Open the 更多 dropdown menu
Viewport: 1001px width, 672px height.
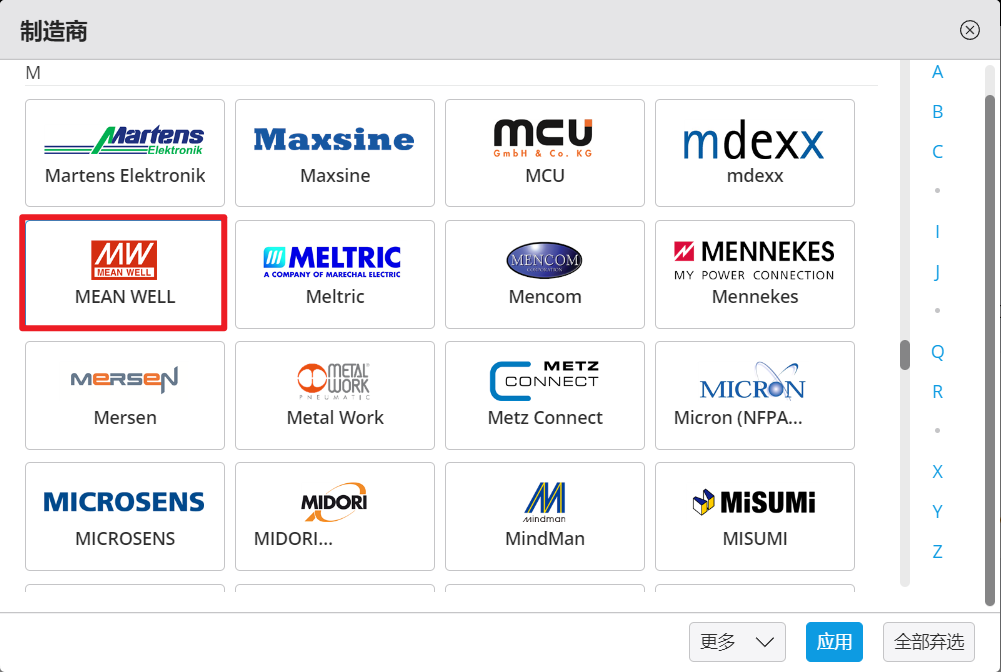click(x=737, y=642)
